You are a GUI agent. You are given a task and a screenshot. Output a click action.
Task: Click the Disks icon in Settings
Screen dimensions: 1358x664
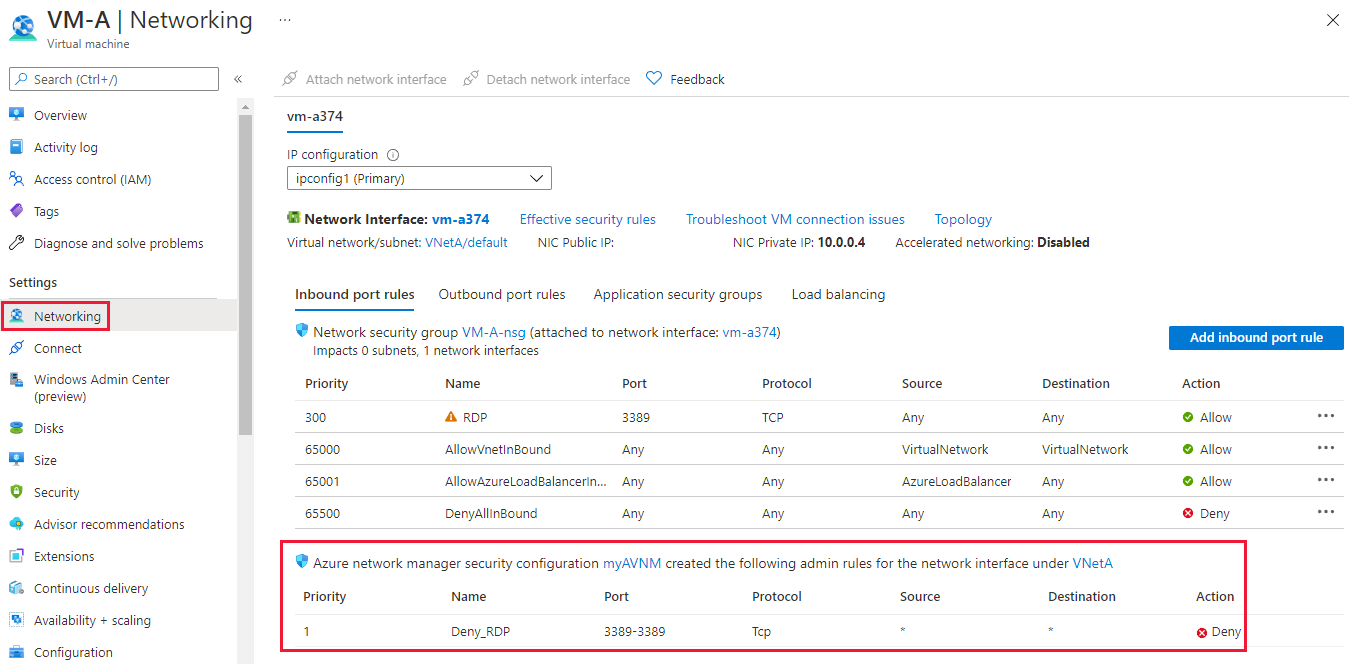click(16, 428)
